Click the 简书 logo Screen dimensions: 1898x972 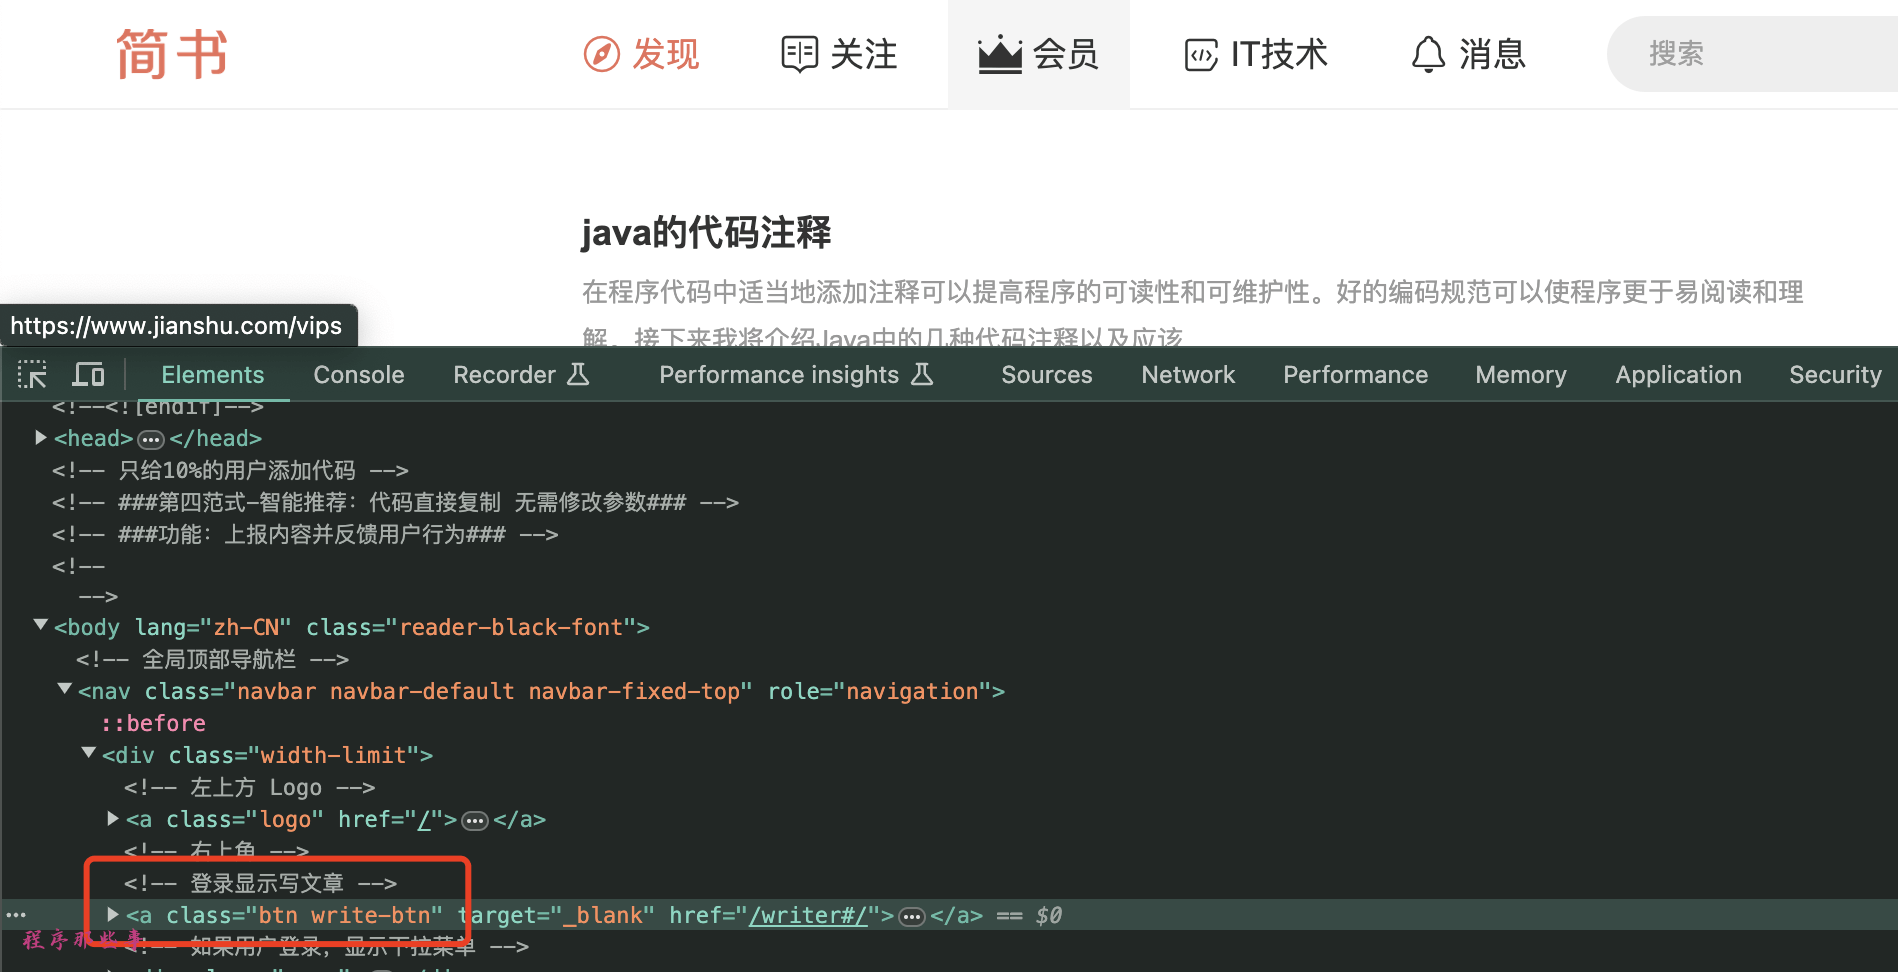coord(172,54)
